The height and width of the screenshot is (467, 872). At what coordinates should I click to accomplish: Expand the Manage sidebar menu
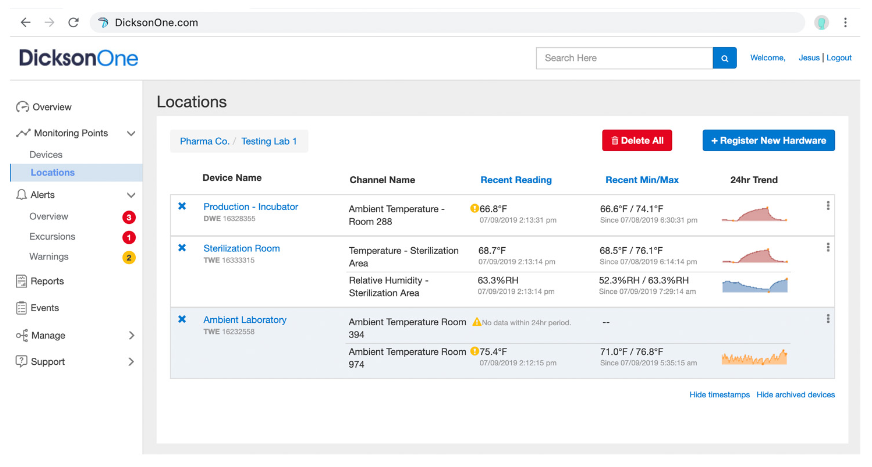130,335
